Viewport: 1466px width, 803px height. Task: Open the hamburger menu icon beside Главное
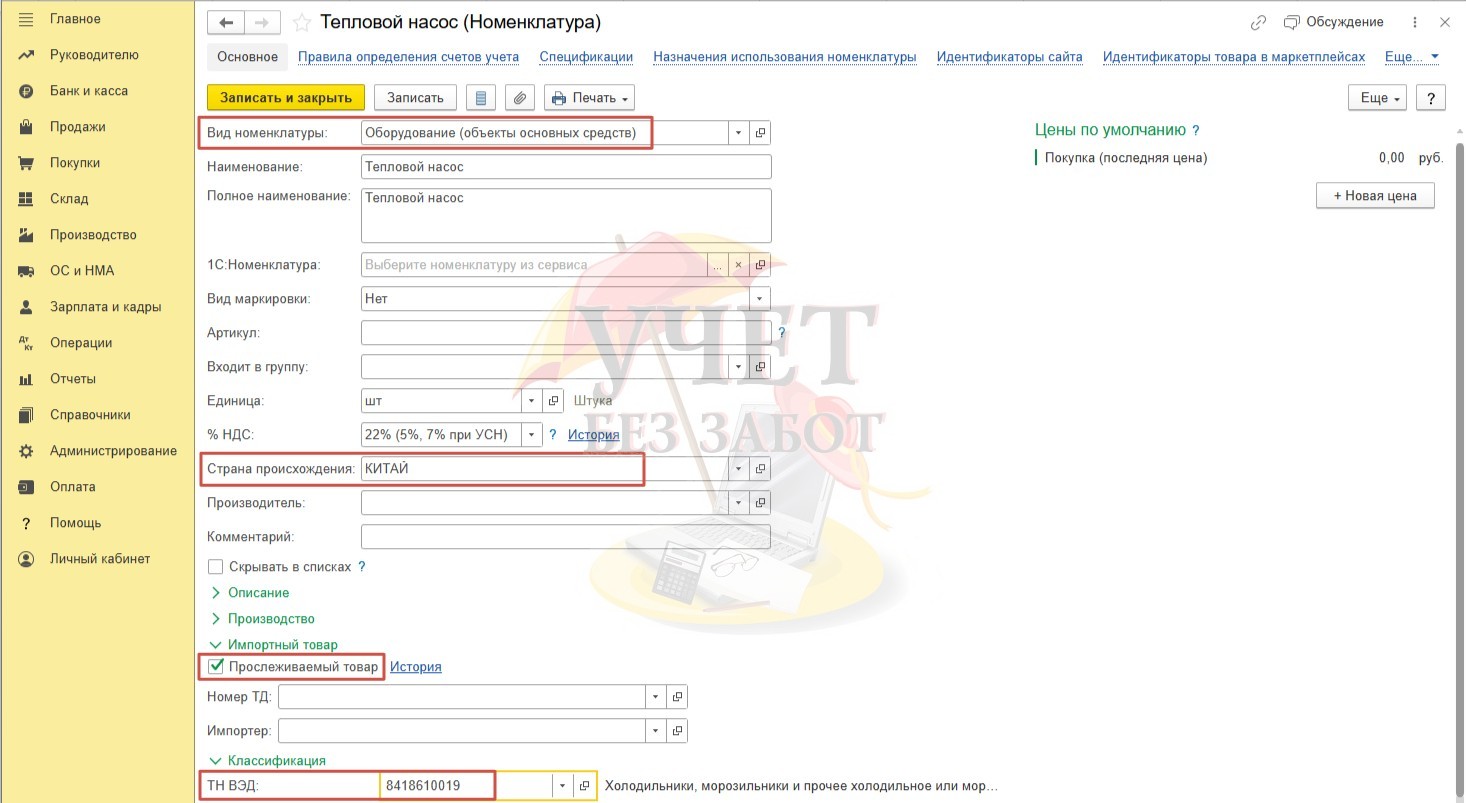27,19
